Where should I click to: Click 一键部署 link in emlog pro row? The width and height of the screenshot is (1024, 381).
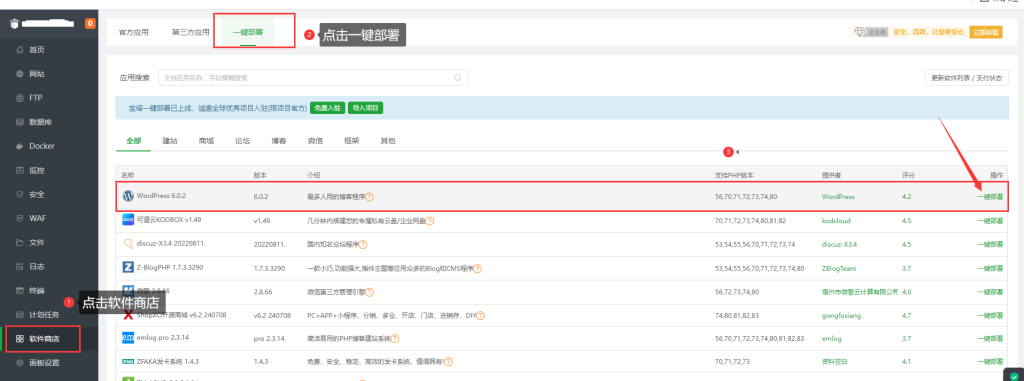click(x=990, y=339)
